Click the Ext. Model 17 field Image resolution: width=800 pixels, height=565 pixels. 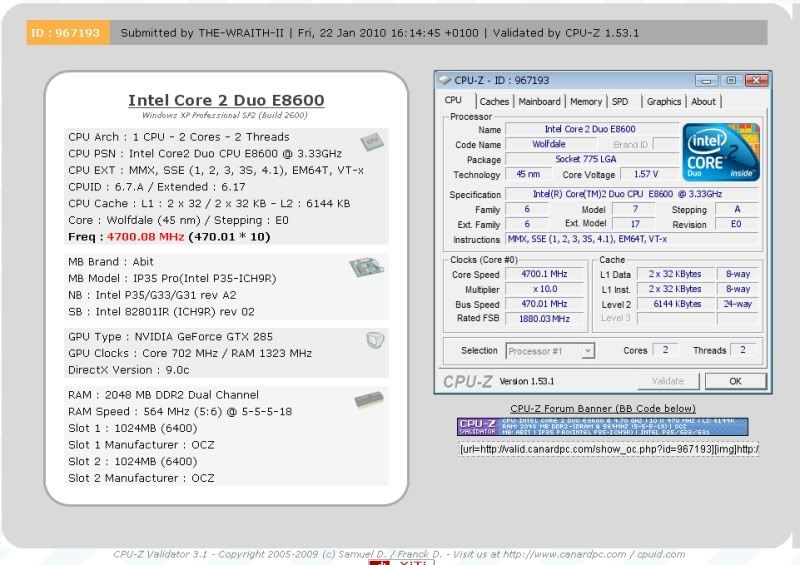point(634,224)
